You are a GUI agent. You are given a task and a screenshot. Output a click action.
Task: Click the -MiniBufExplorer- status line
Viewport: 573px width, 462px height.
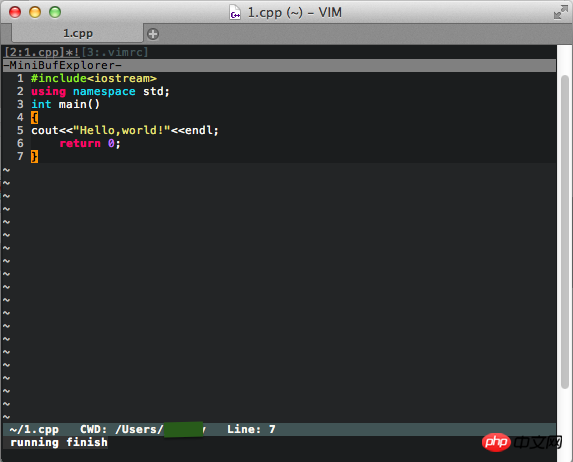click(280, 65)
